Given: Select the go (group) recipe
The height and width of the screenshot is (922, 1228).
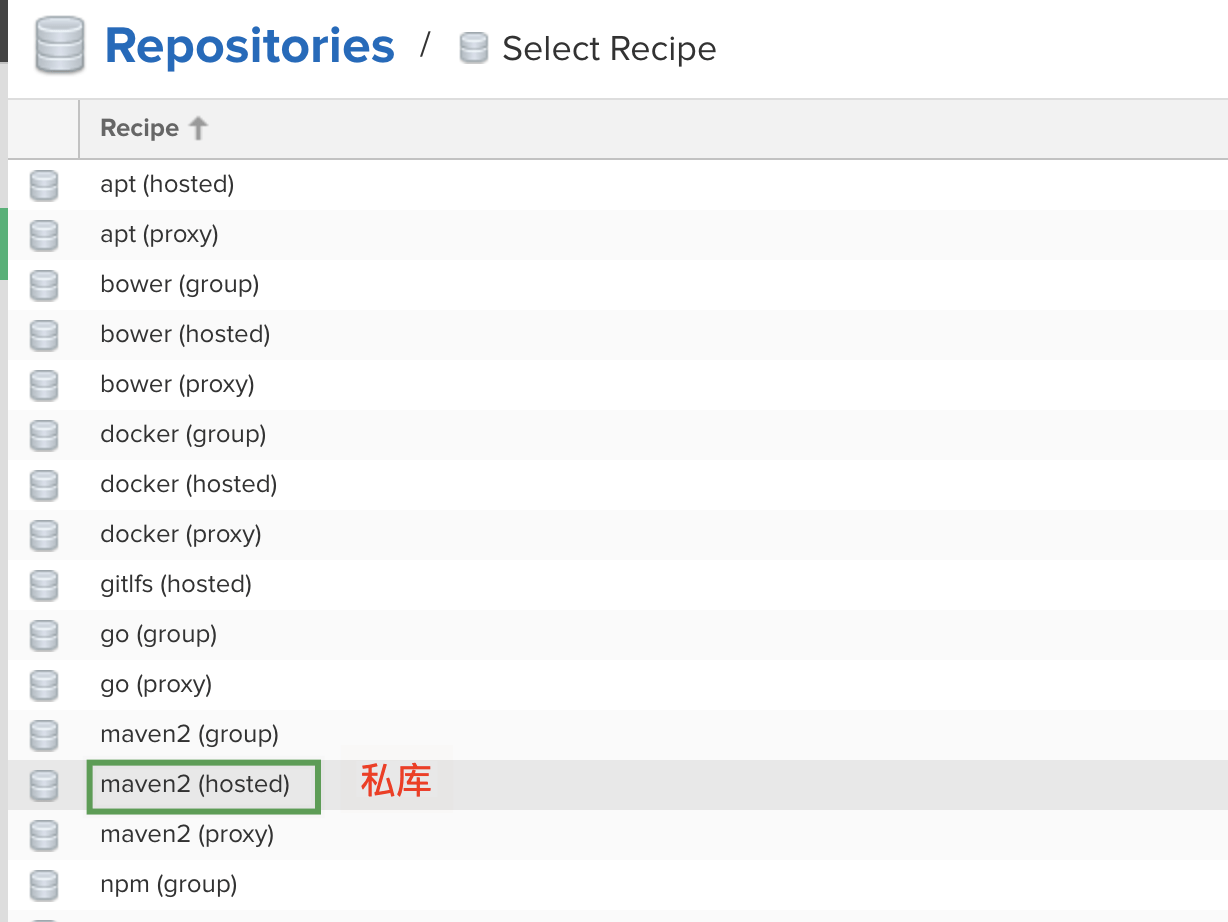Looking at the screenshot, I should pyautogui.click(x=158, y=635).
